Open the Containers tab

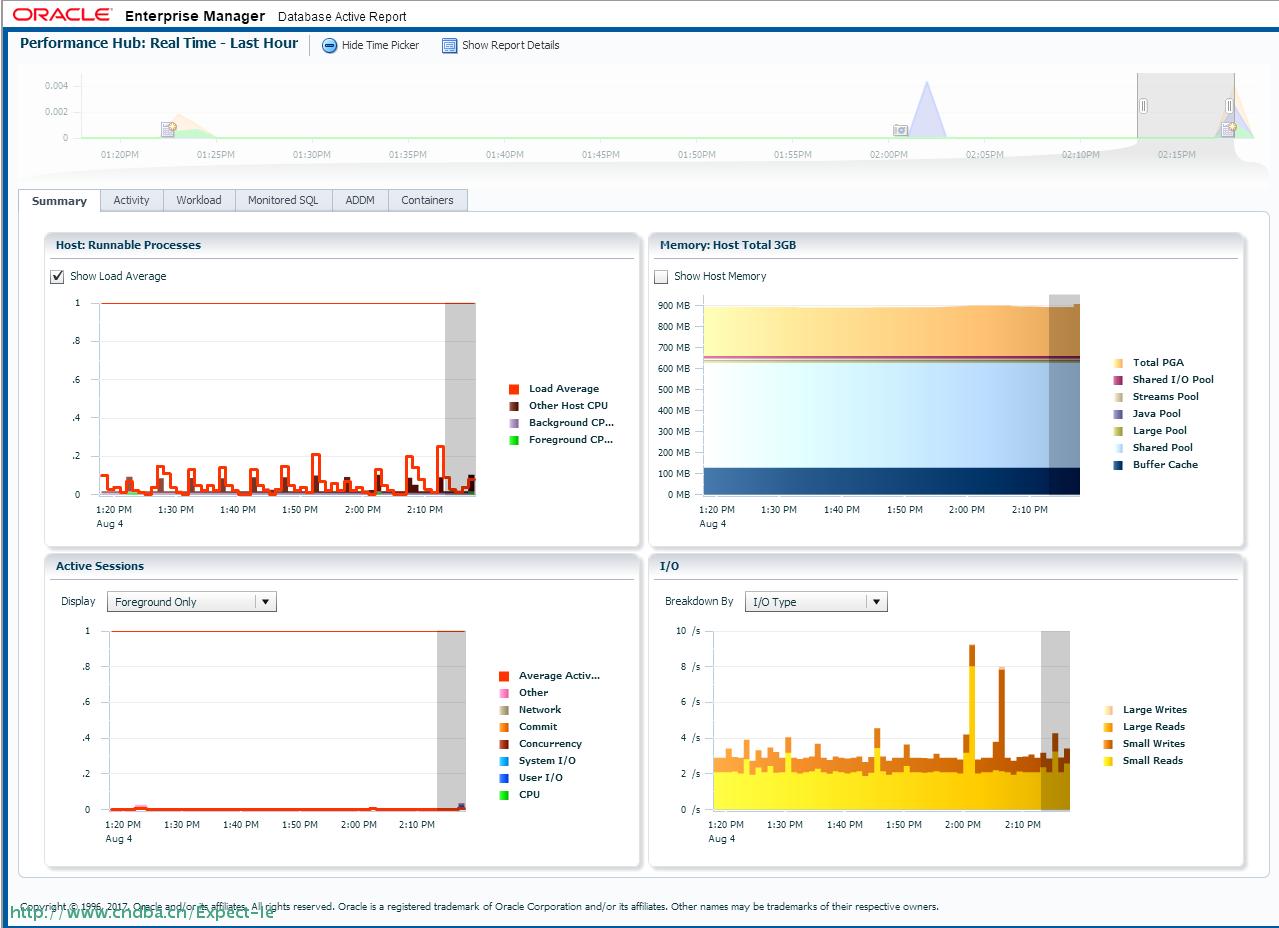pyautogui.click(x=427, y=200)
